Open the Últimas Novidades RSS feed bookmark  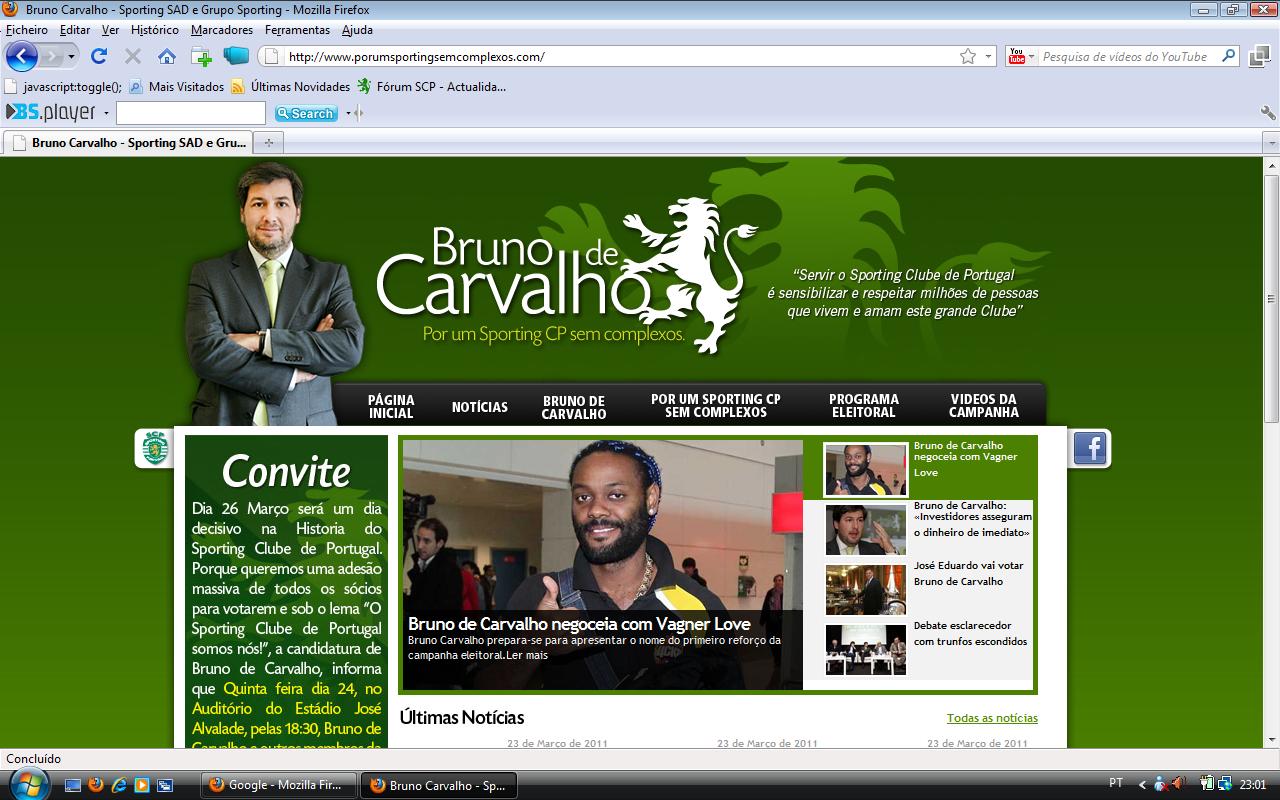click(291, 87)
